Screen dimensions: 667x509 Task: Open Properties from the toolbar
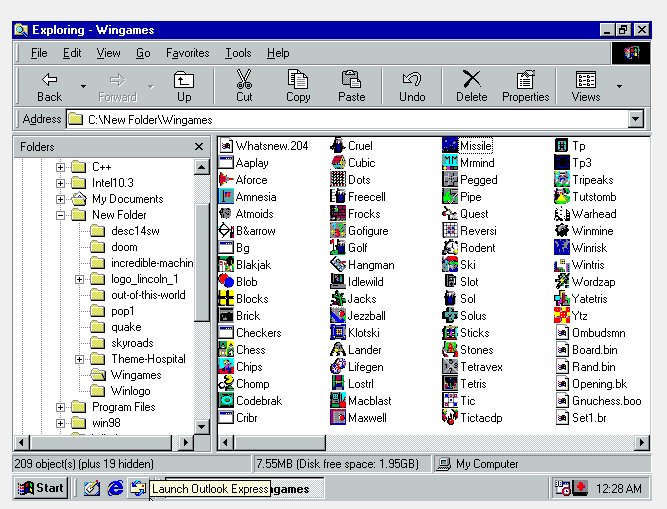(x=525, y=86)
